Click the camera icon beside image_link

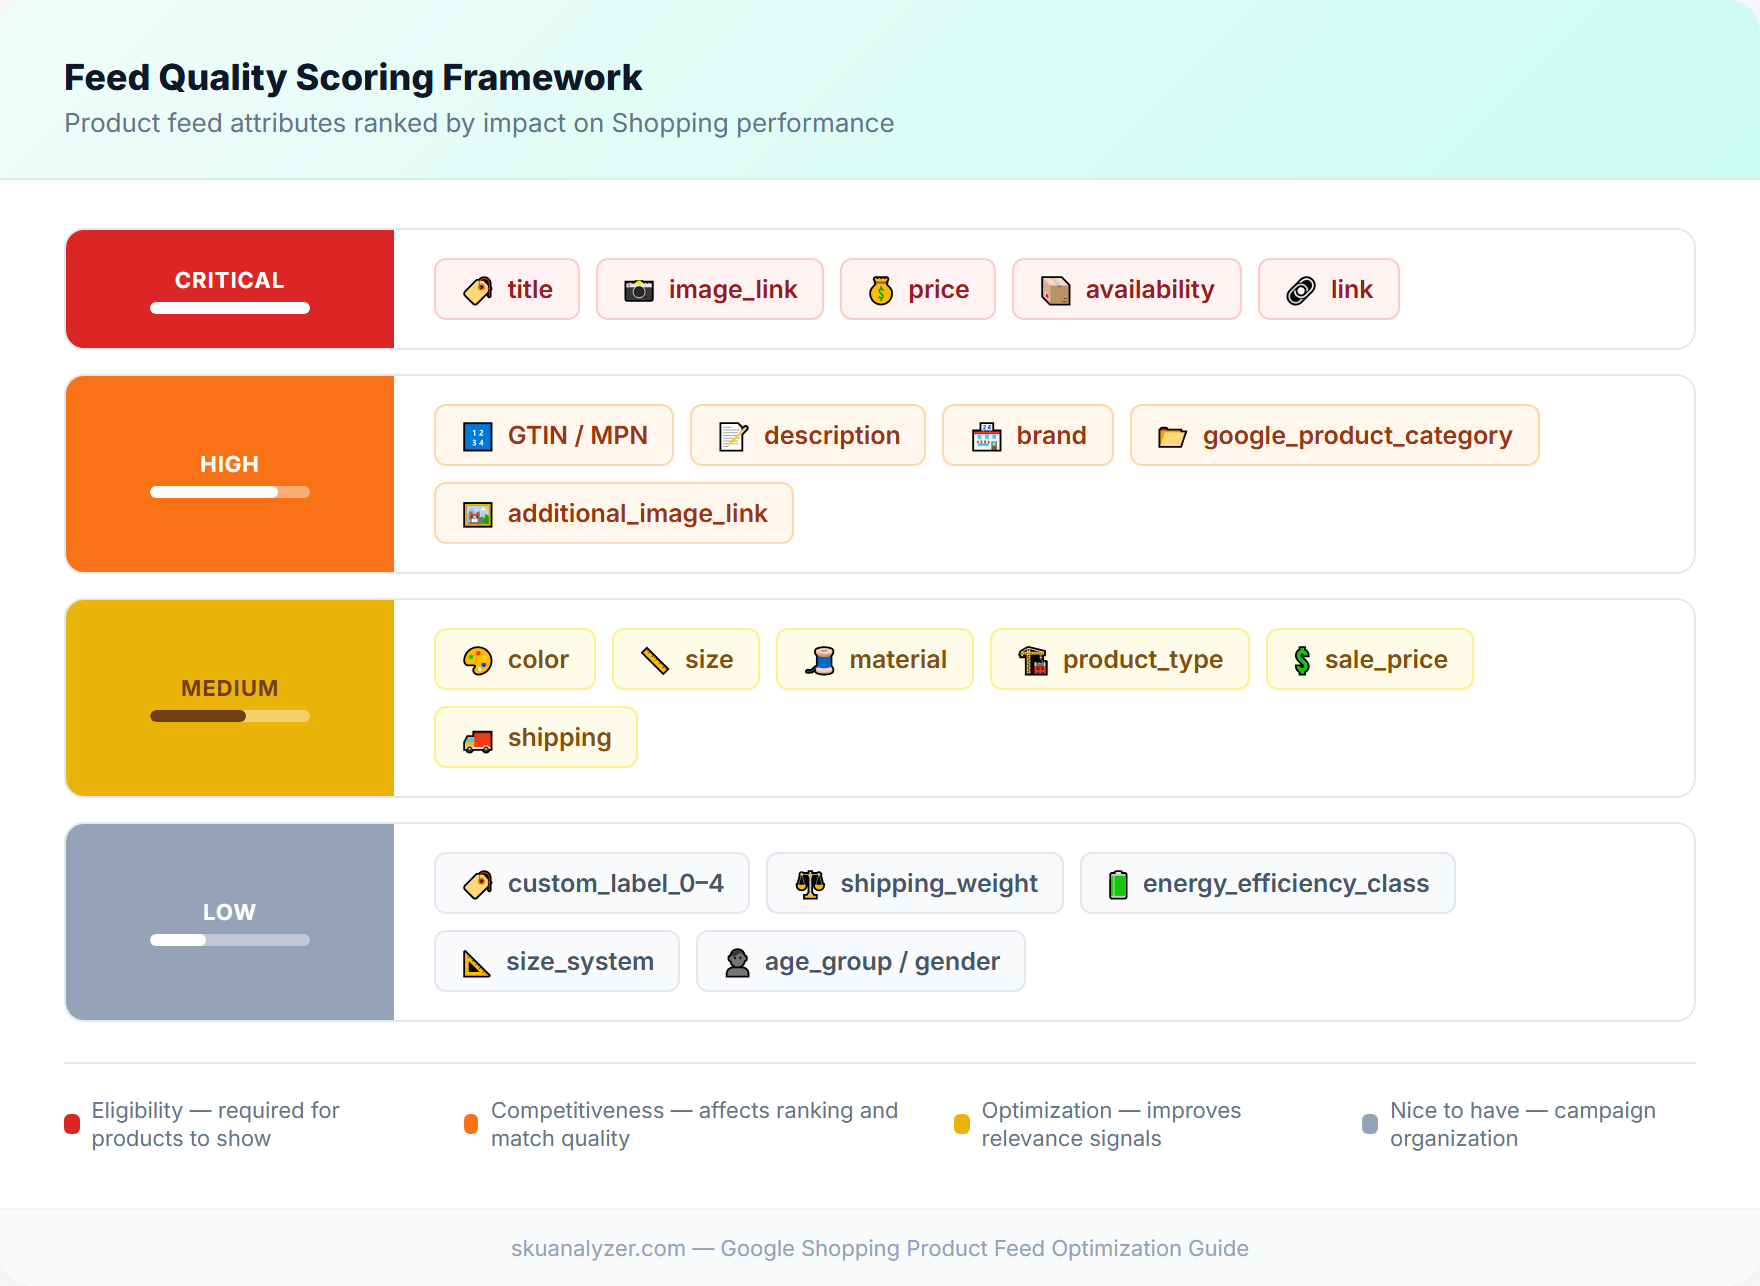(x=638, y=289)
